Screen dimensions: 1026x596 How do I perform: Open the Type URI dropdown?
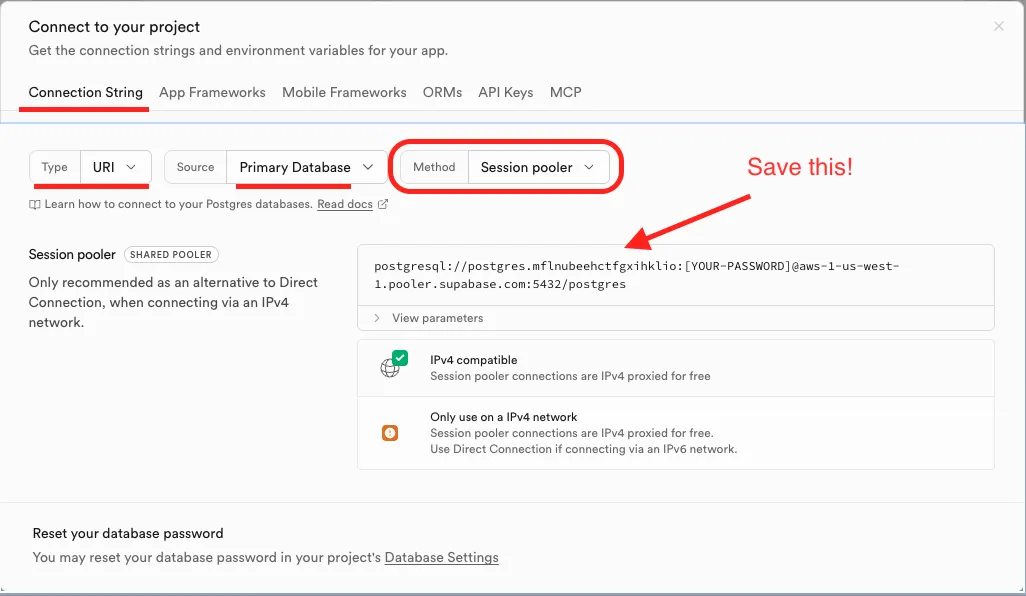pyautogui.click(x=116, y=167)
